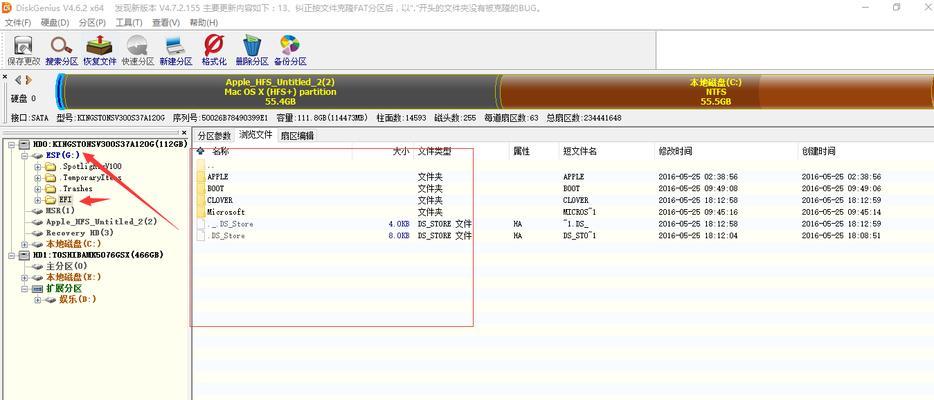Click the CLOVER folder icon in file list

(201, 200)
